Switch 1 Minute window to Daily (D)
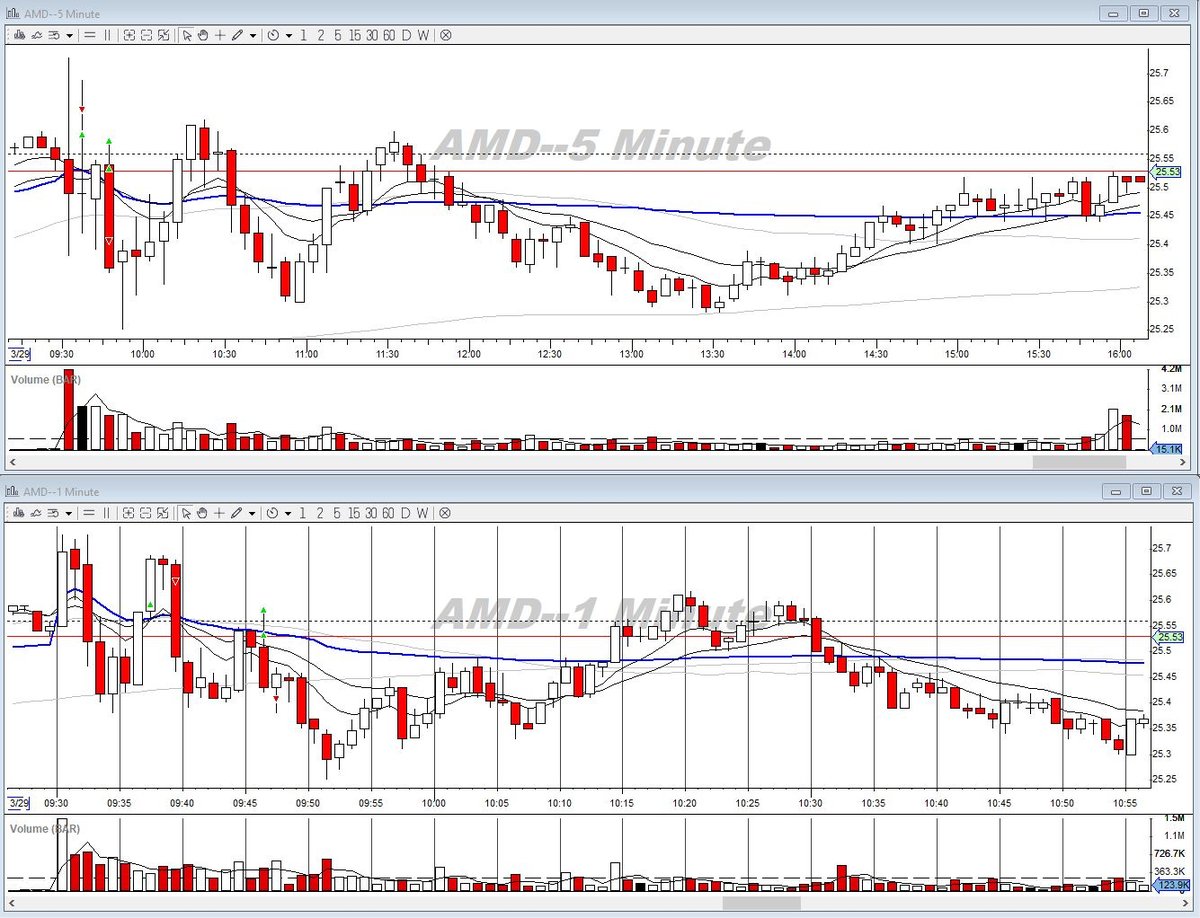This screenshot has height=918, width=1200. [x=406, y=512]
